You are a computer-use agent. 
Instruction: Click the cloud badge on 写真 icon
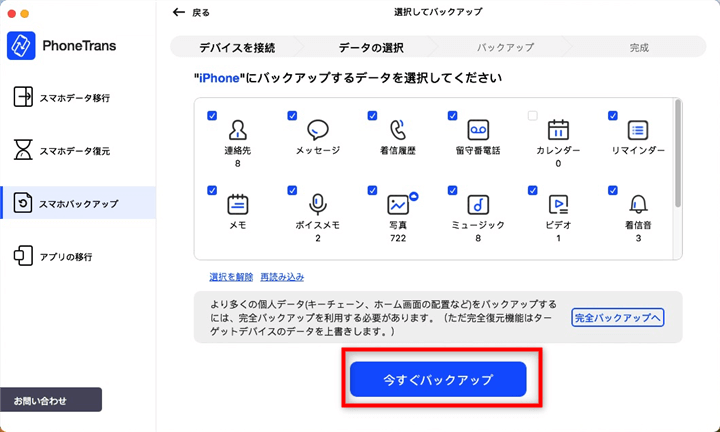pyautogui.click(x=414, y=196)
